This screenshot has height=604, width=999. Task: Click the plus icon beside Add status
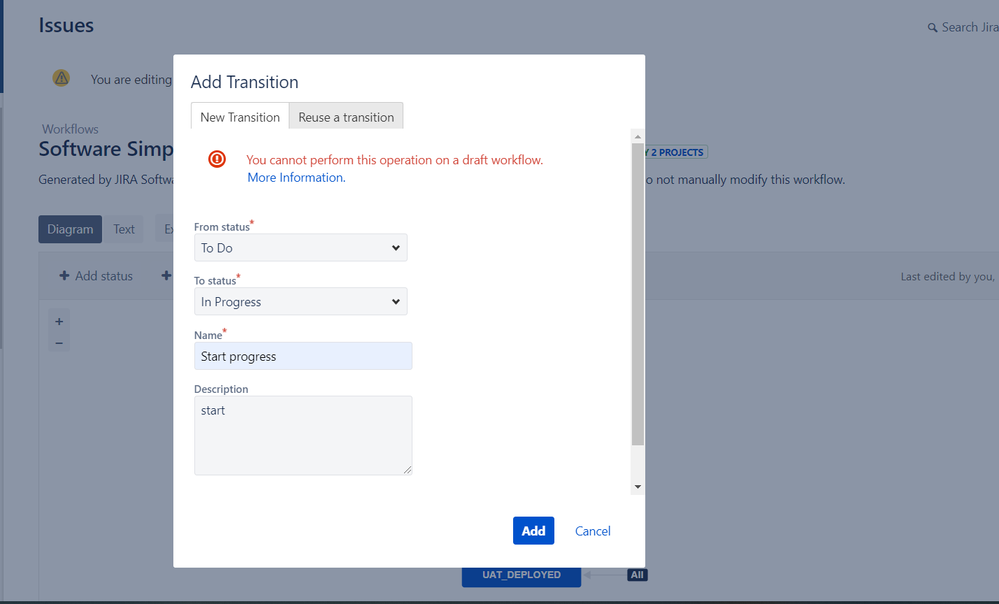tap(65, 276)
